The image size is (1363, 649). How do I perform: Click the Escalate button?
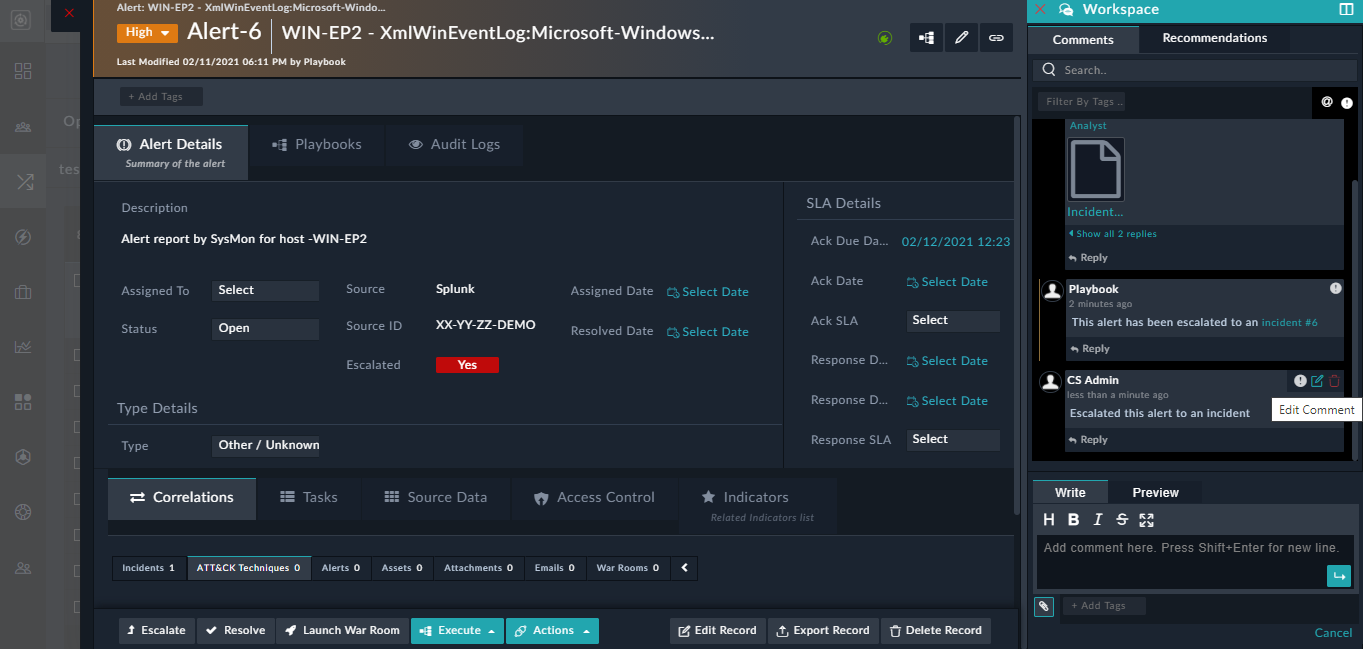pyautogui.click(x=156, y=630)
